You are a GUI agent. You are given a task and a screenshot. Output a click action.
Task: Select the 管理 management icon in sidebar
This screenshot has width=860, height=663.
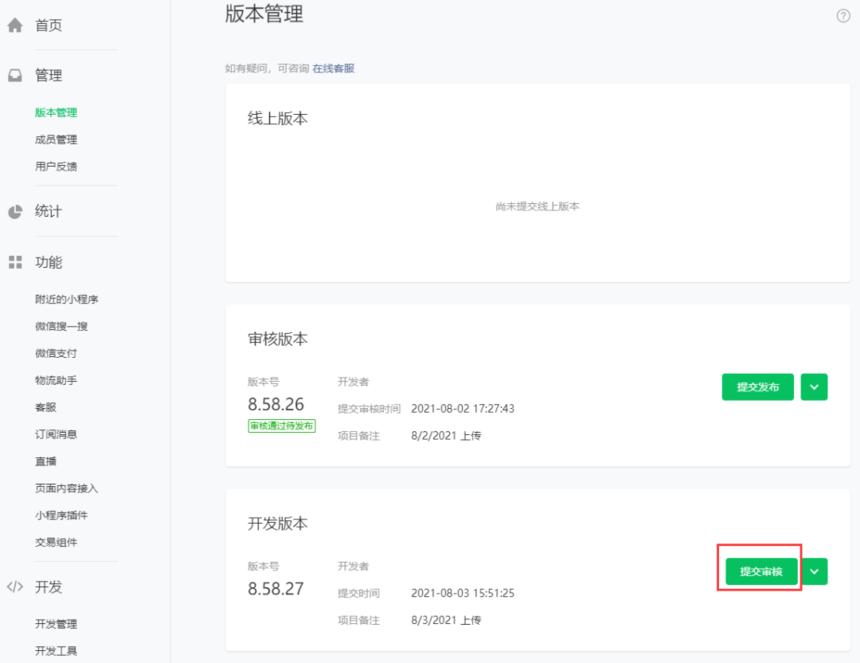12,74
